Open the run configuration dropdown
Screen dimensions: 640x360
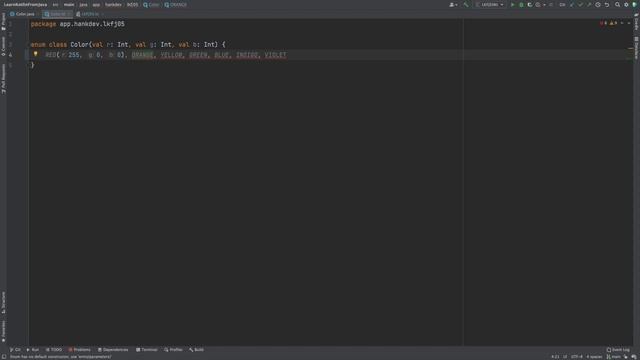(x=489, y=5)
